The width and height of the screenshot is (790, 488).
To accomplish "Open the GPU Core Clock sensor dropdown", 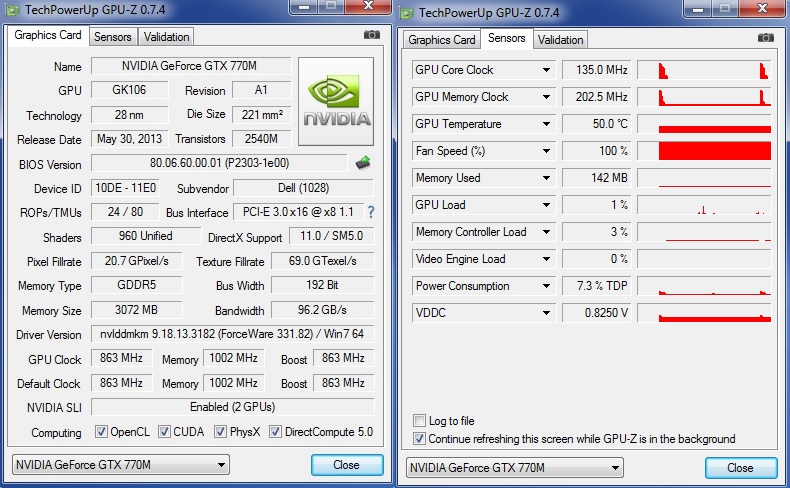I will (x=546, y=70).
